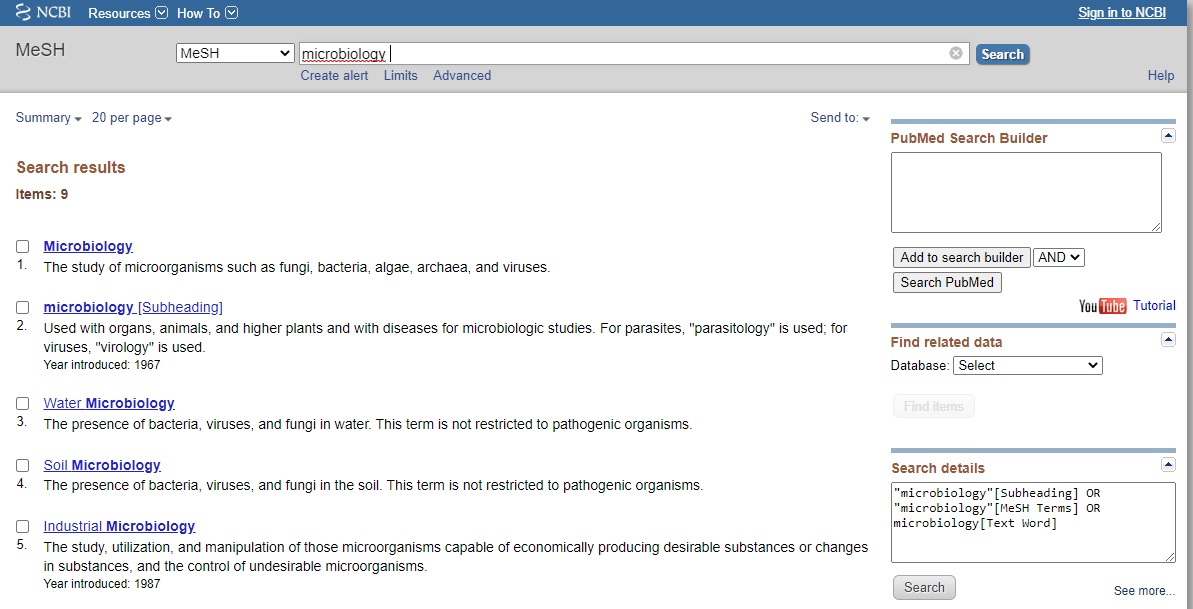The height and width of the screenshot is (609, 1193).
Task: Open the Resources menu
Action: [x=126, y=13]
